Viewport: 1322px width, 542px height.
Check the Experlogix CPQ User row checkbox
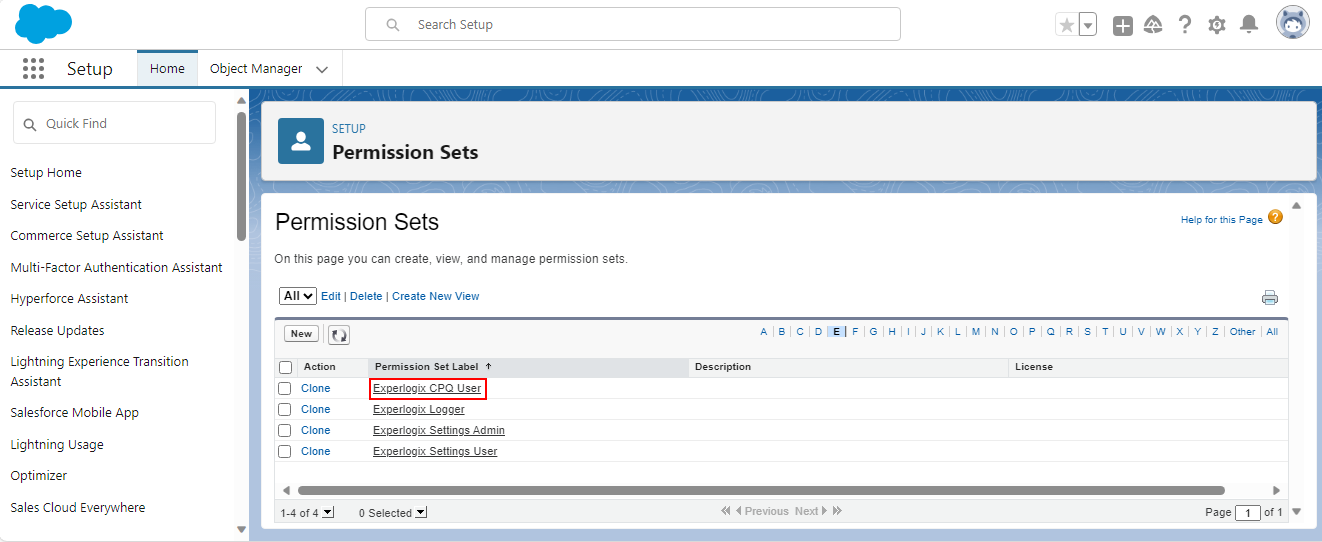[285, 388]
